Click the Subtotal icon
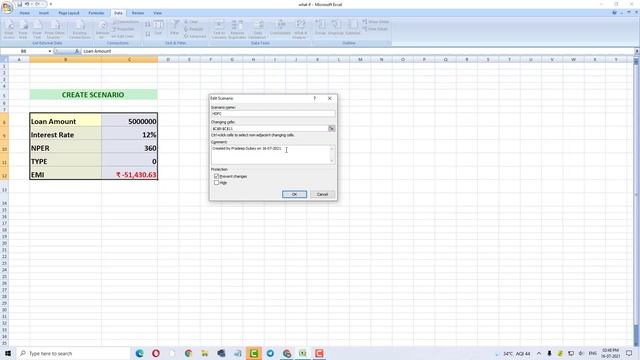The height and width of the screenshot is (360, 640). (x=353, y=28)
